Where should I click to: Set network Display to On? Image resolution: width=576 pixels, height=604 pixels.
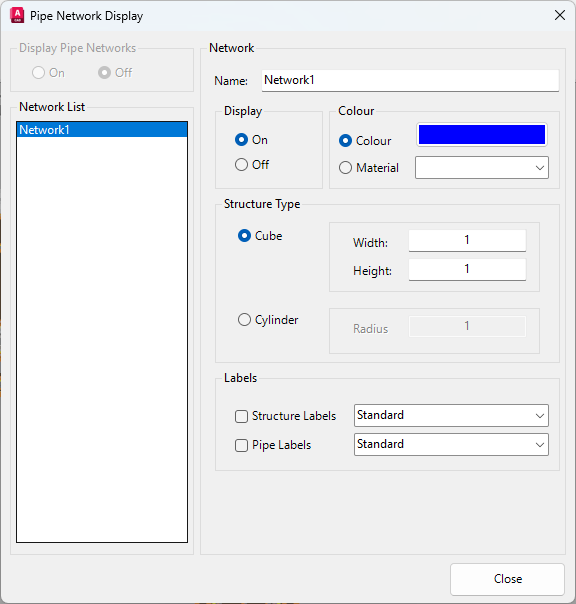241,139
